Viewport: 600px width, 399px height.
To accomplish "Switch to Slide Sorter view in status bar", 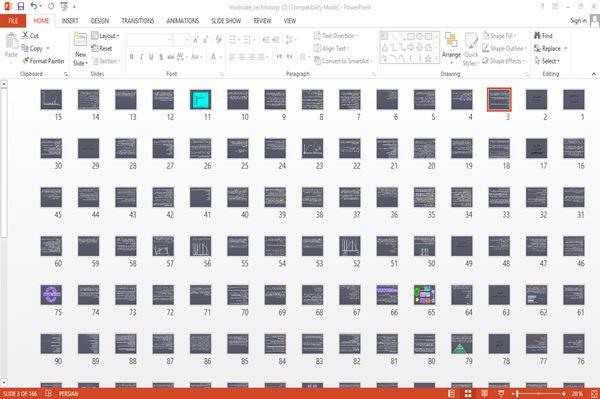I will [468, 394].
